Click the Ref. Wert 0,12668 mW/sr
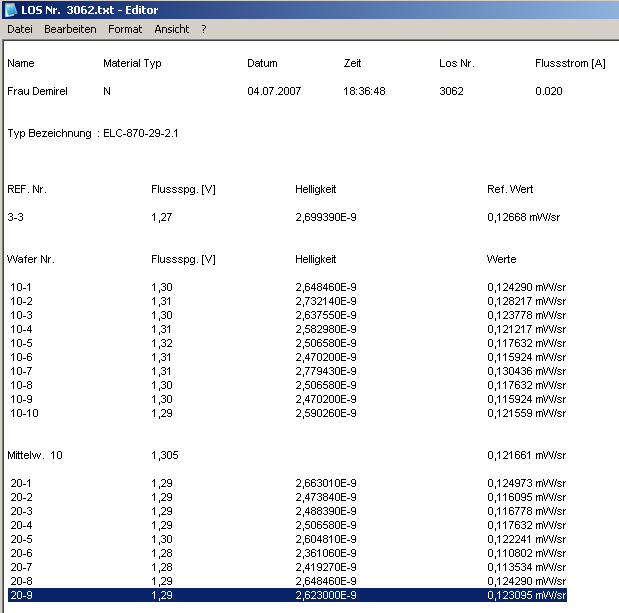 click(x=523, y=217)
